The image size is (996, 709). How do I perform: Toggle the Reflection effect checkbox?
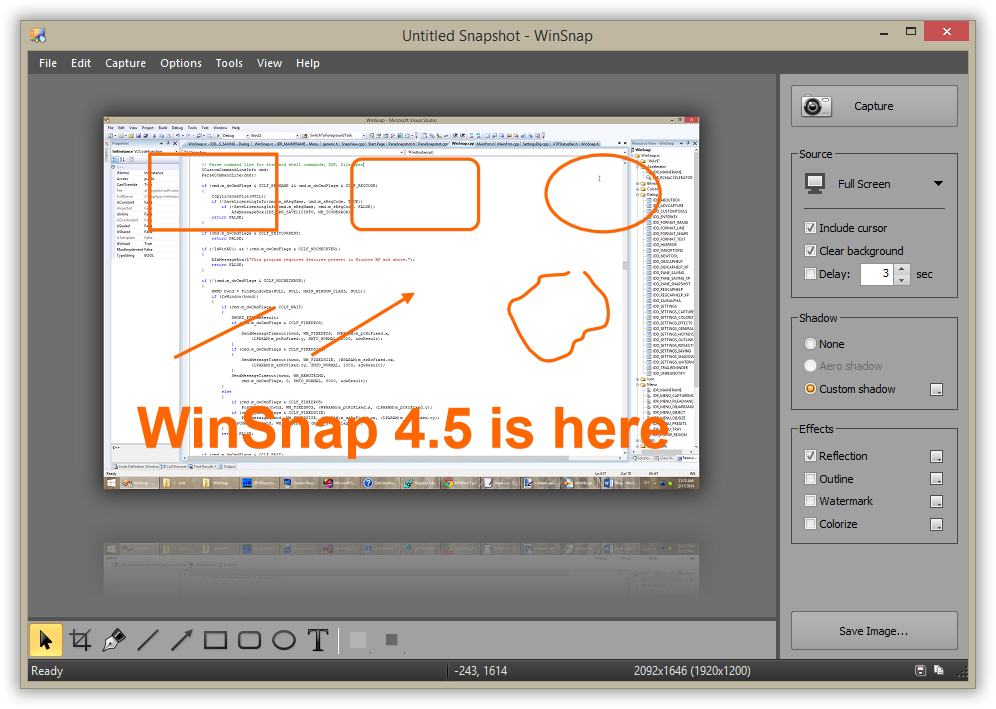(811, 456)
